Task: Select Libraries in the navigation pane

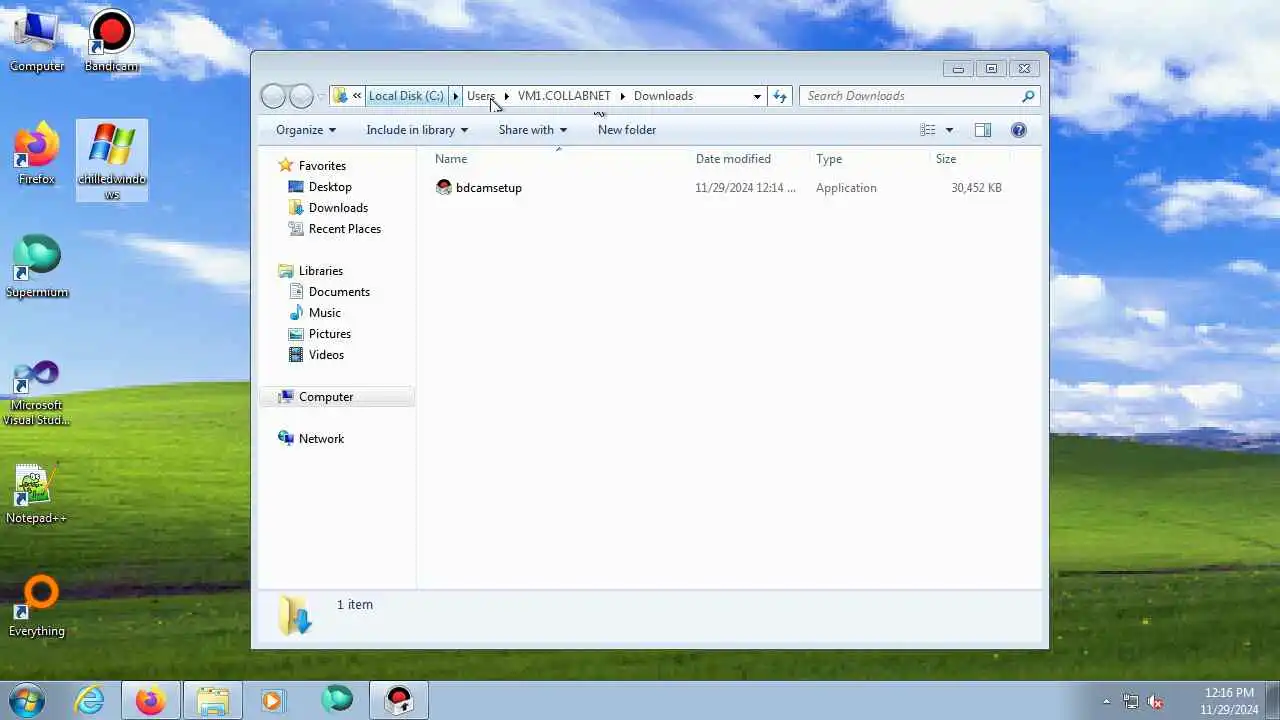Action: [321, 271]
